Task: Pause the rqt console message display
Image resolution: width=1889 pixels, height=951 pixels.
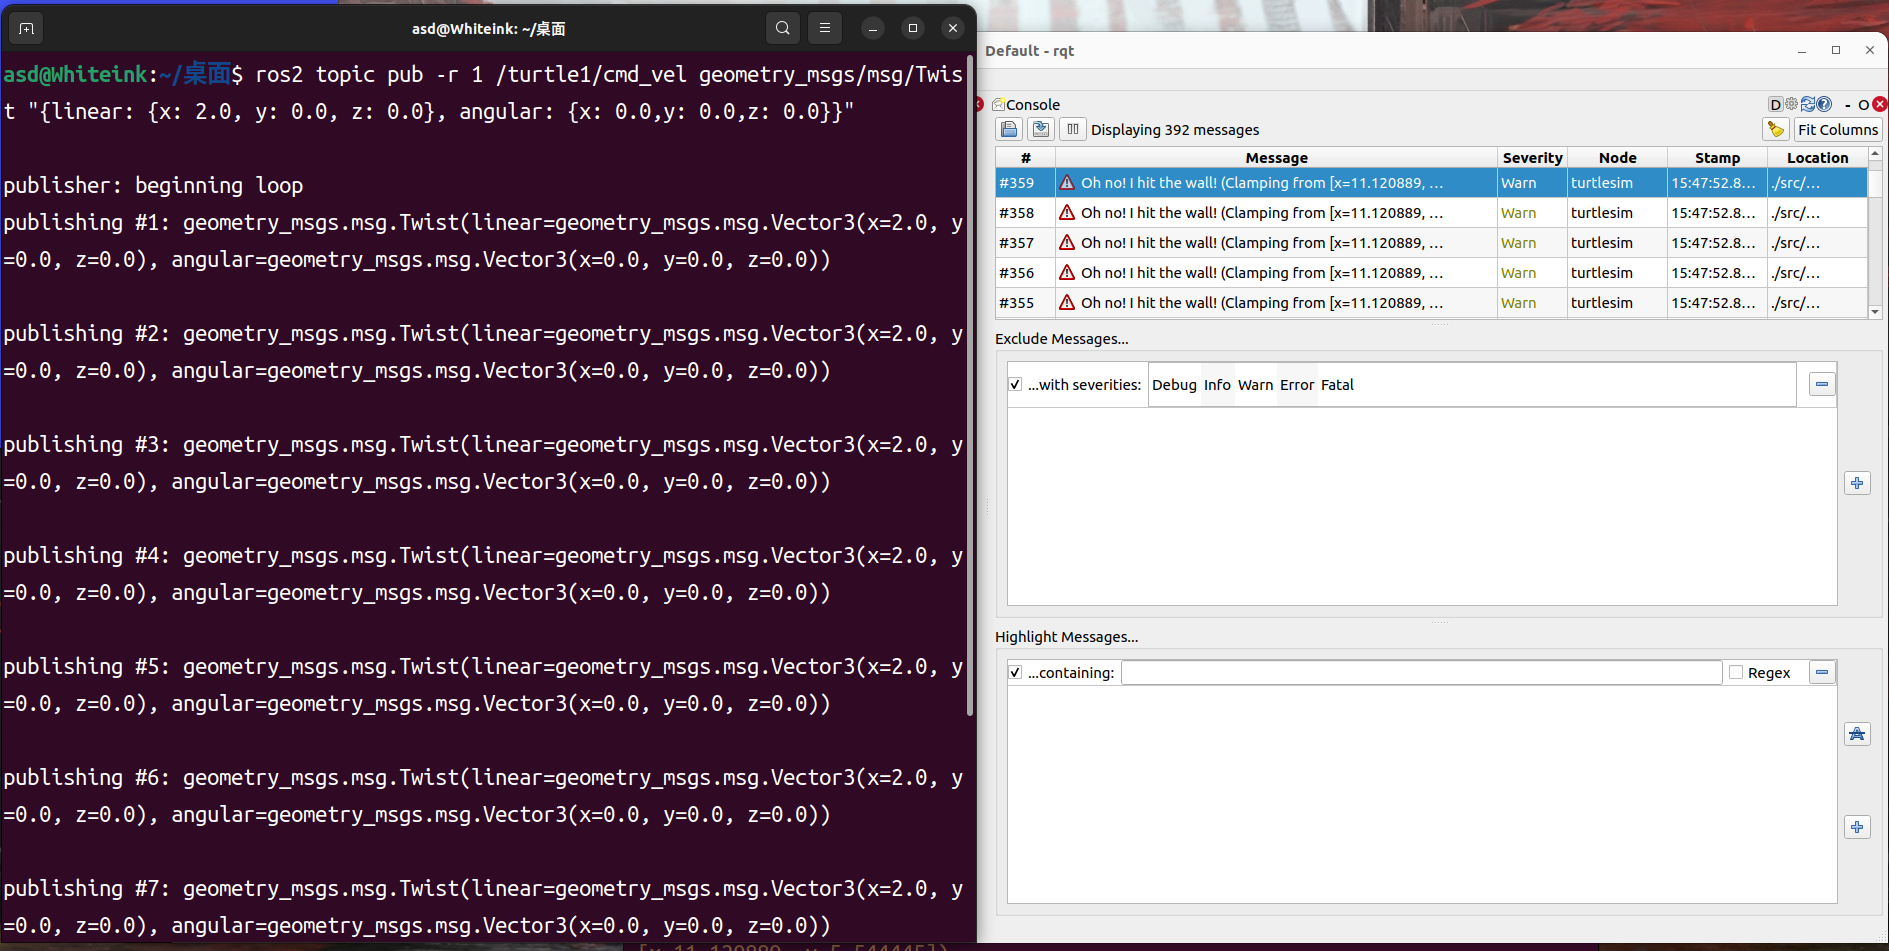Action: (x=1073, y=129)
